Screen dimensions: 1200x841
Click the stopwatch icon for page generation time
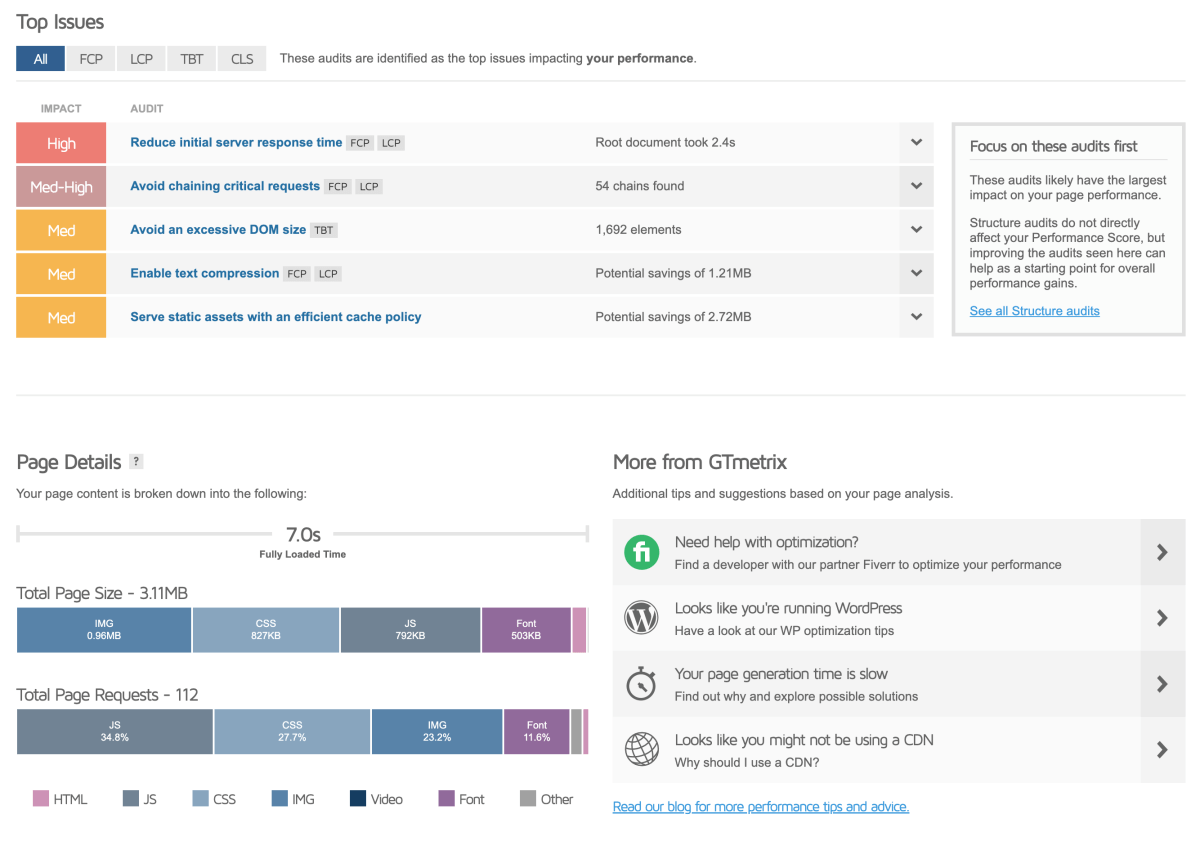pos(642,684)
